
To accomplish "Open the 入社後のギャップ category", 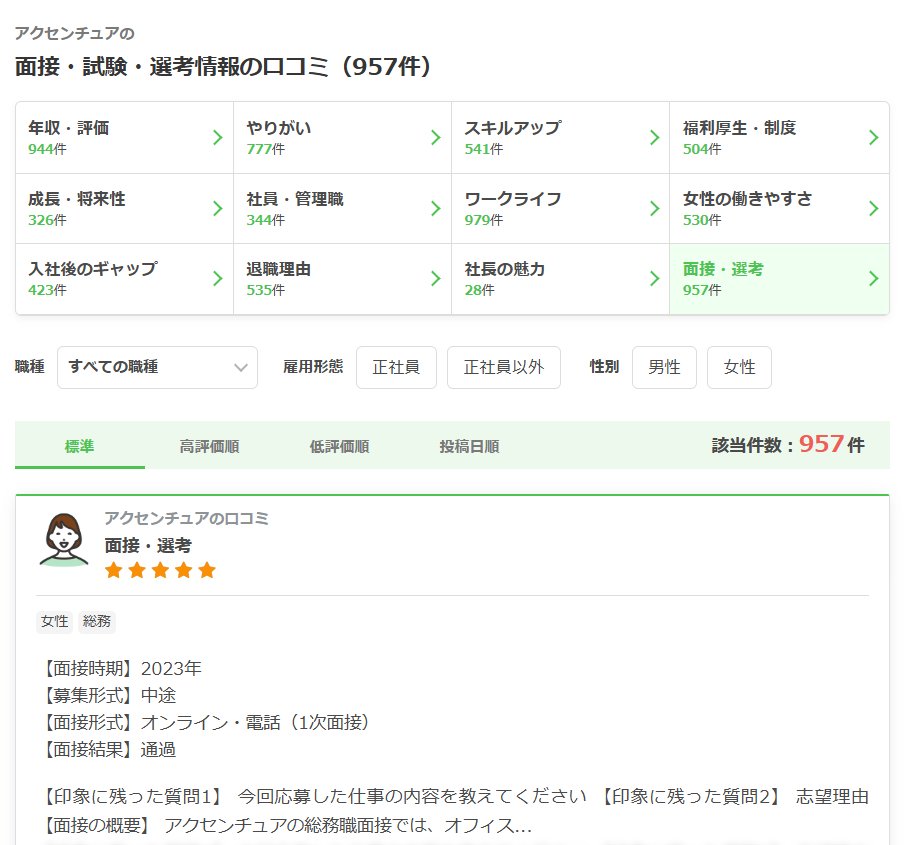I will [124, 279].
